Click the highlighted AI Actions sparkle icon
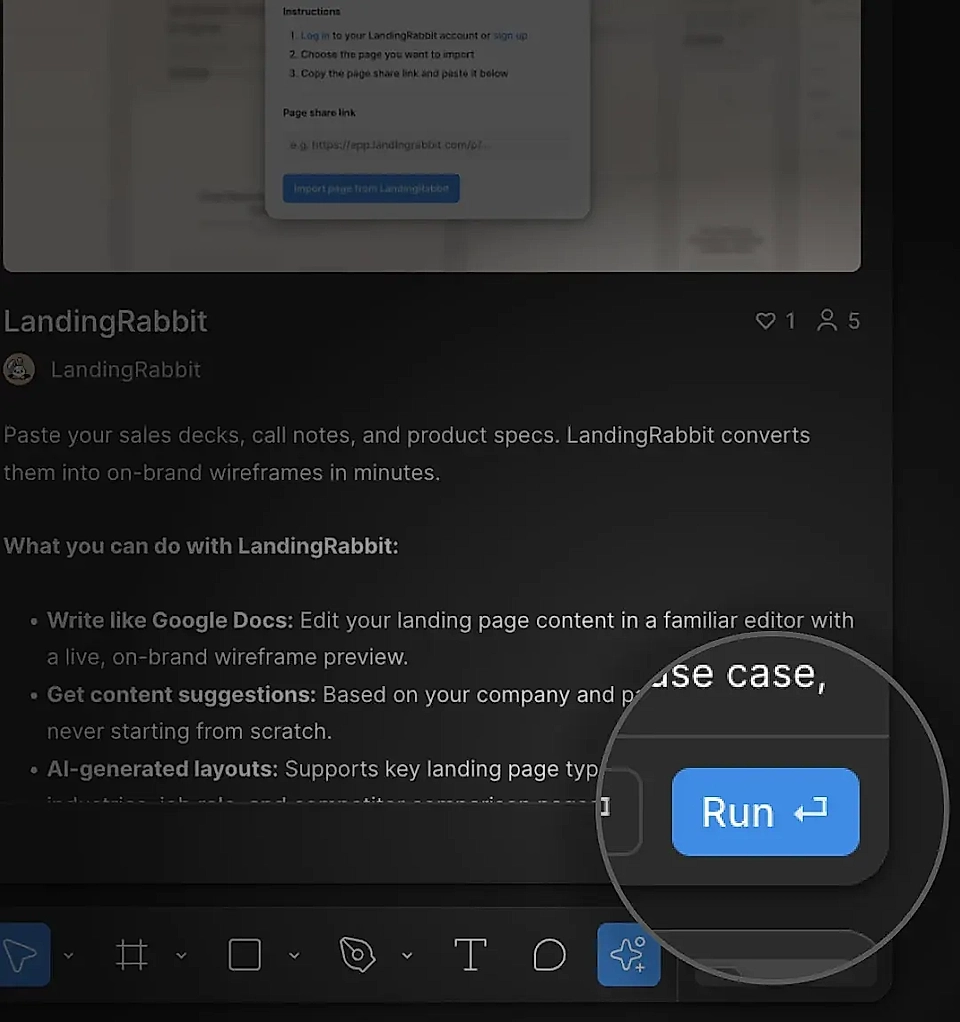The width and height of the screenshot is (960, 1022). tap(628, 955)
